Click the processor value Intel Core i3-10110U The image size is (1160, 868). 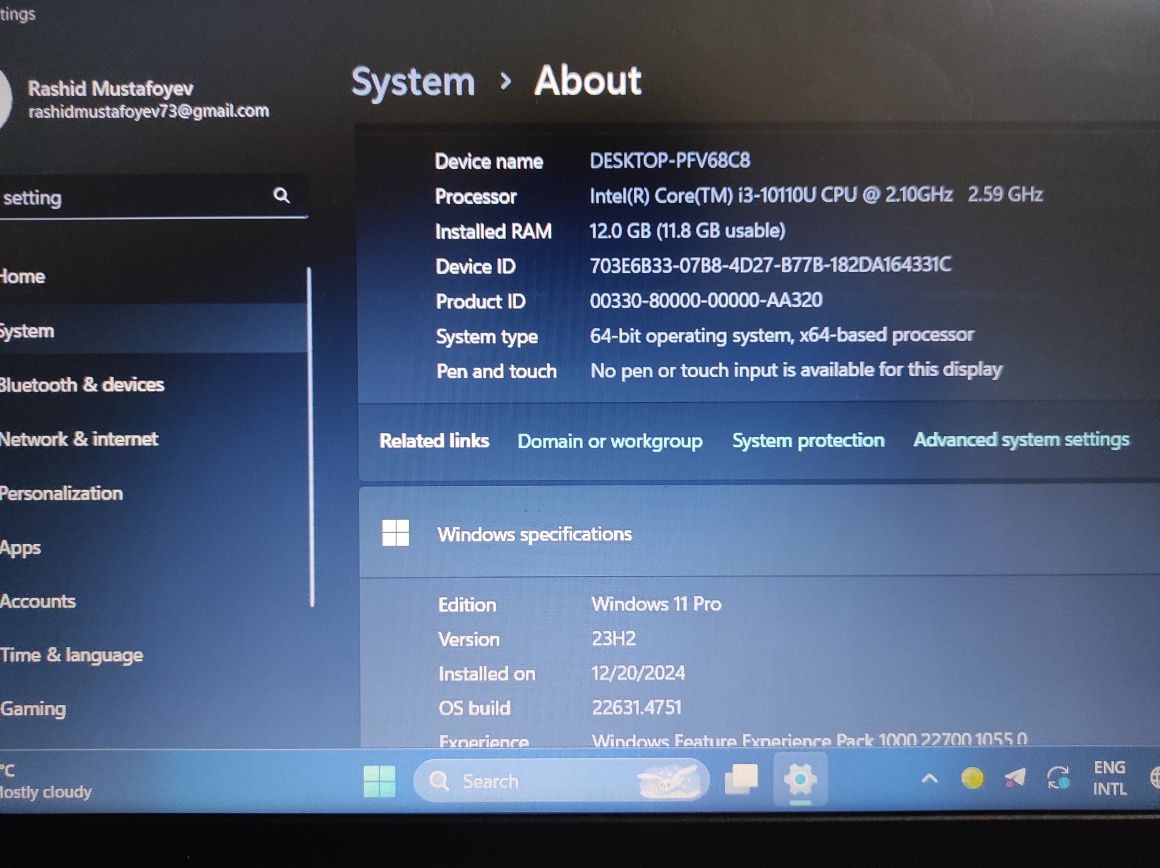pos(816,195)
